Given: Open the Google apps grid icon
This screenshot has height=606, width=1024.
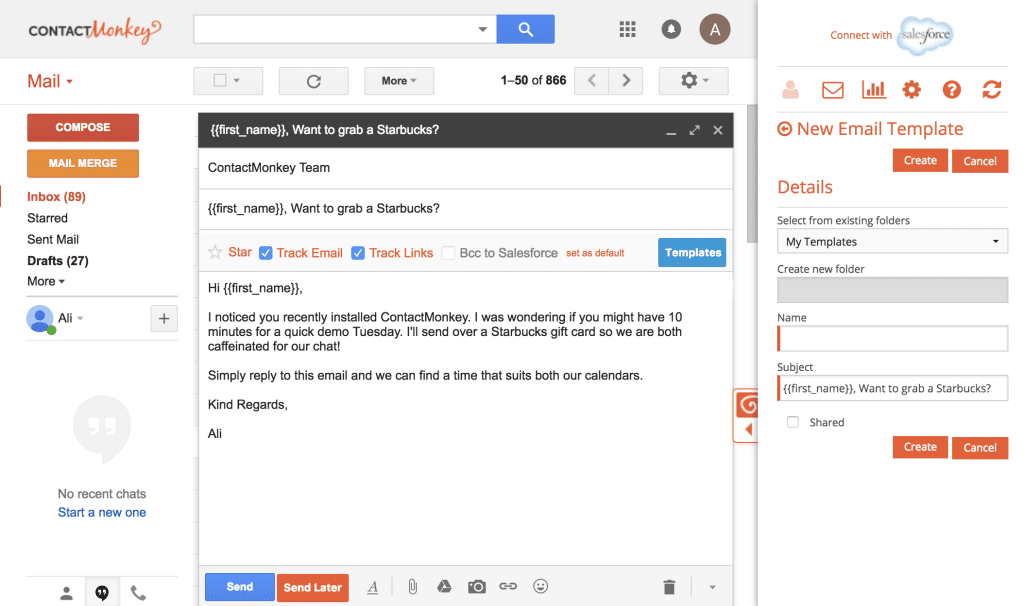Looking at the screenshot, I should [x=628, y=29].
